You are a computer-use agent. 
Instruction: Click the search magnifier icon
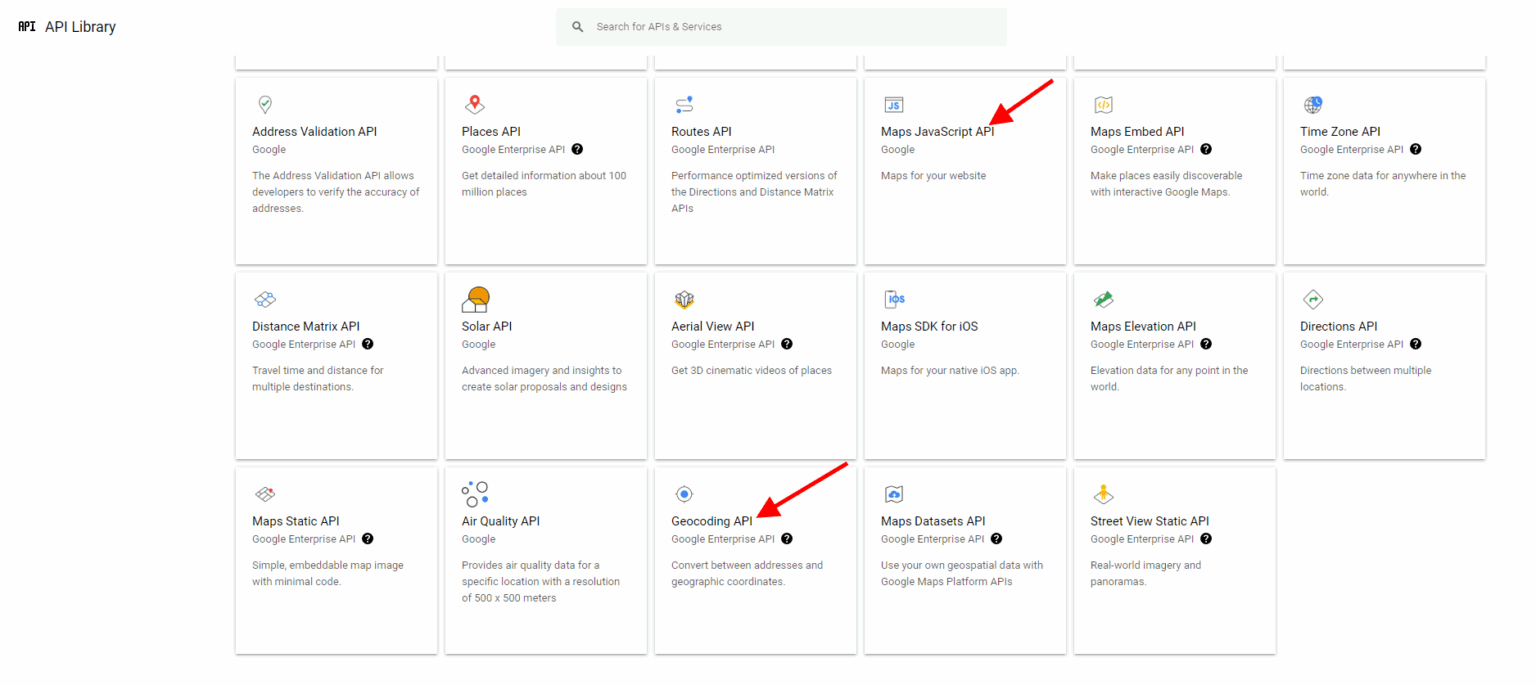577,26
